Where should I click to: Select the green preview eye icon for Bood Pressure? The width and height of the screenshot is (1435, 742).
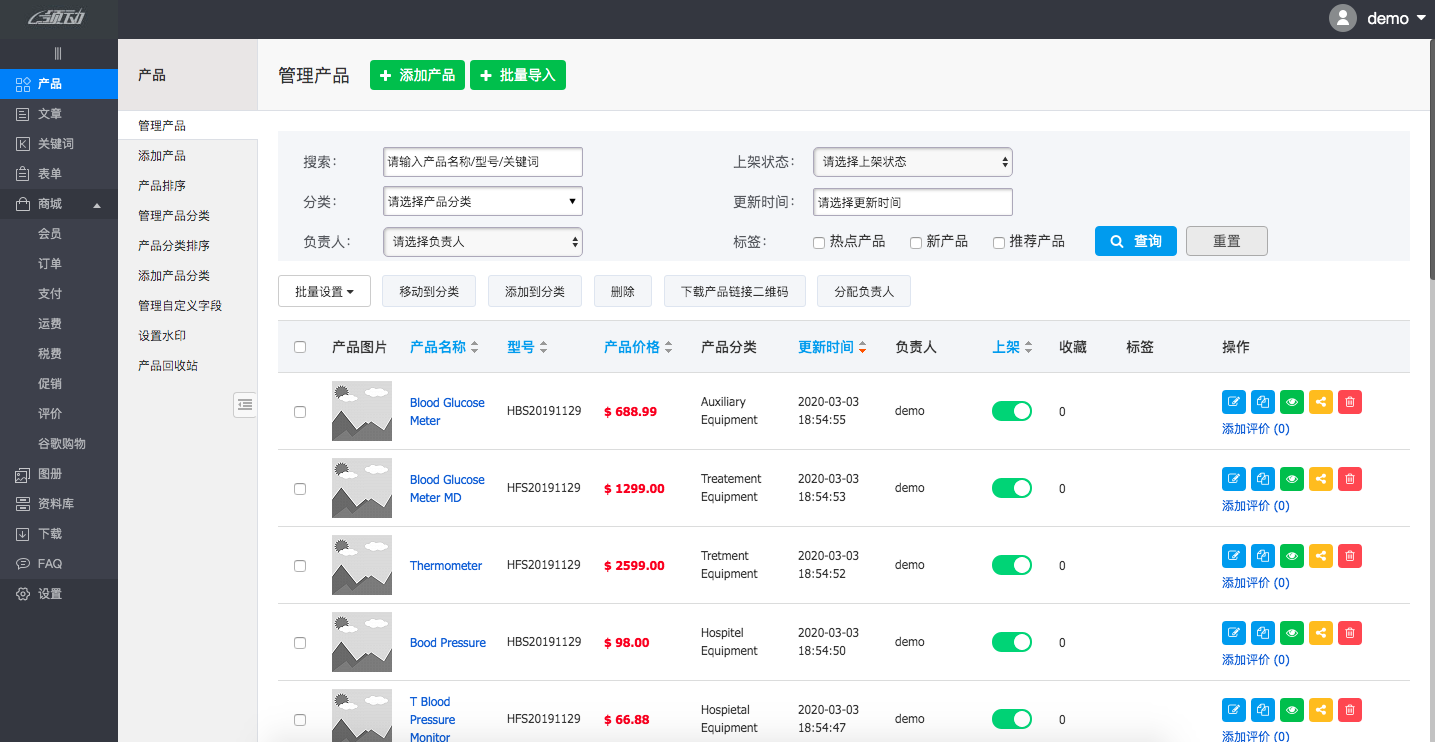tap(1291, 632)
